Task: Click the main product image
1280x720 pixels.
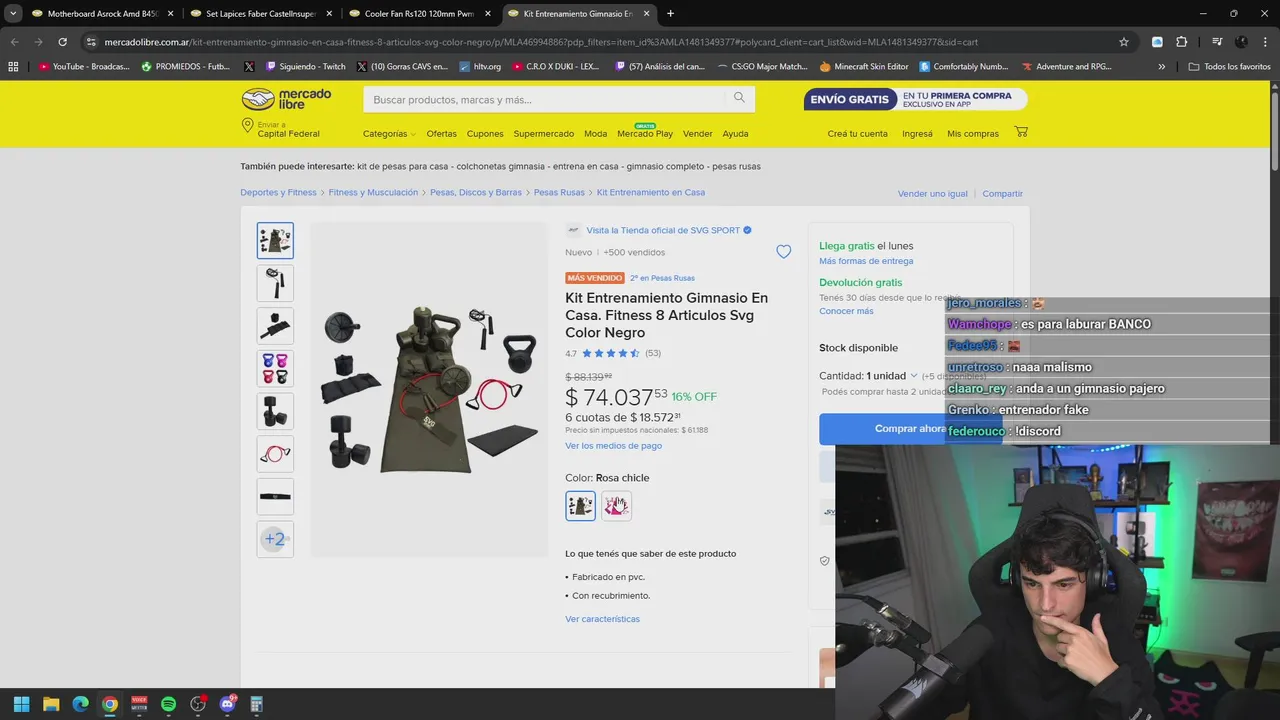Action: coord(430,388)
